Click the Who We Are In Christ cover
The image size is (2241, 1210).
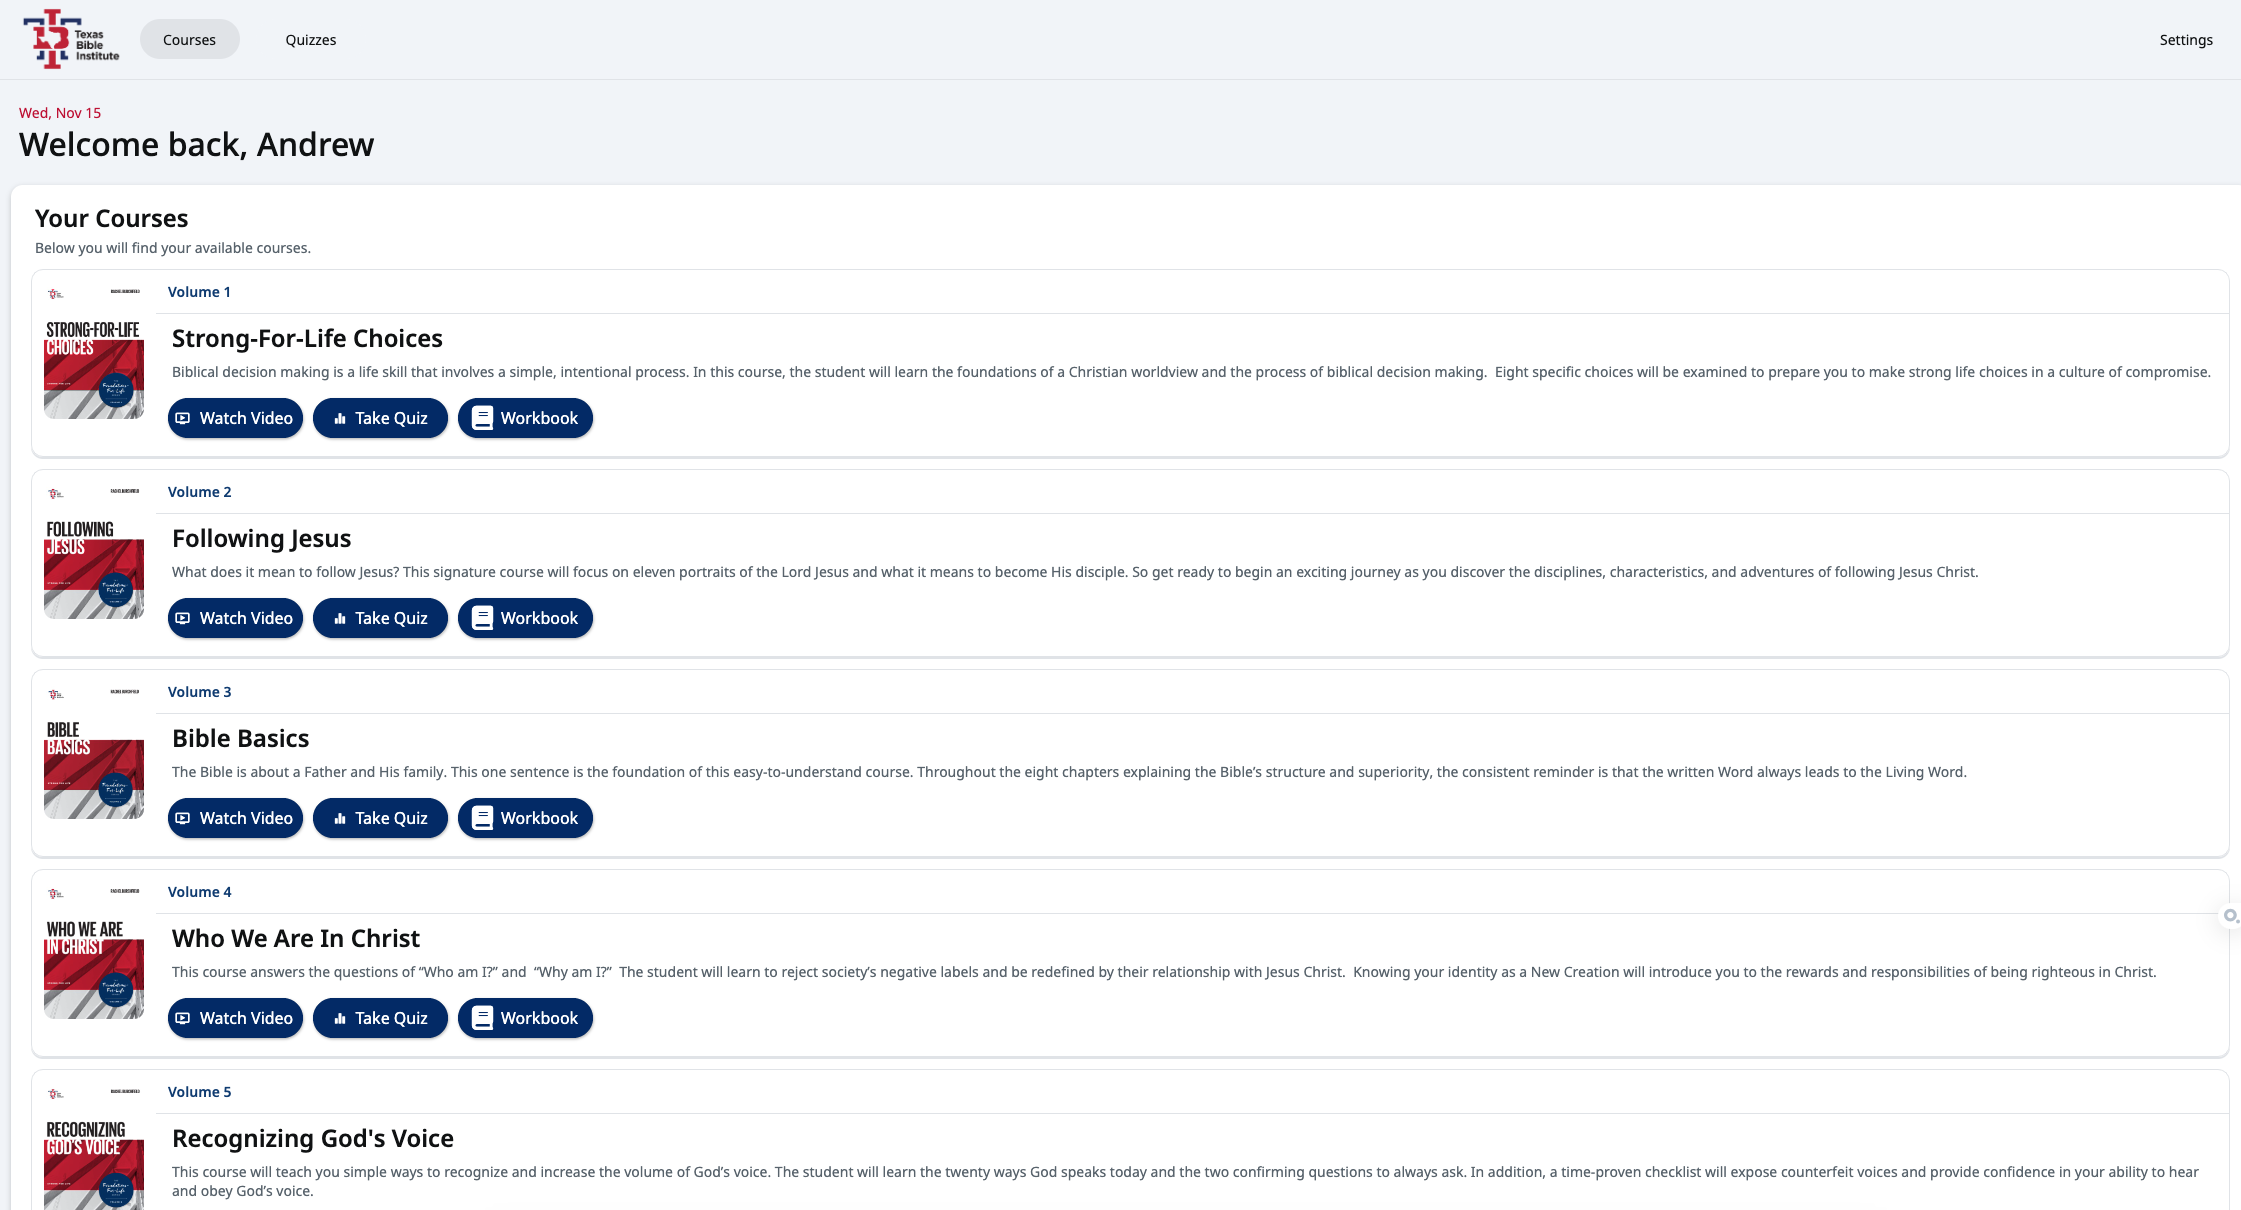(x=94, y=951)
